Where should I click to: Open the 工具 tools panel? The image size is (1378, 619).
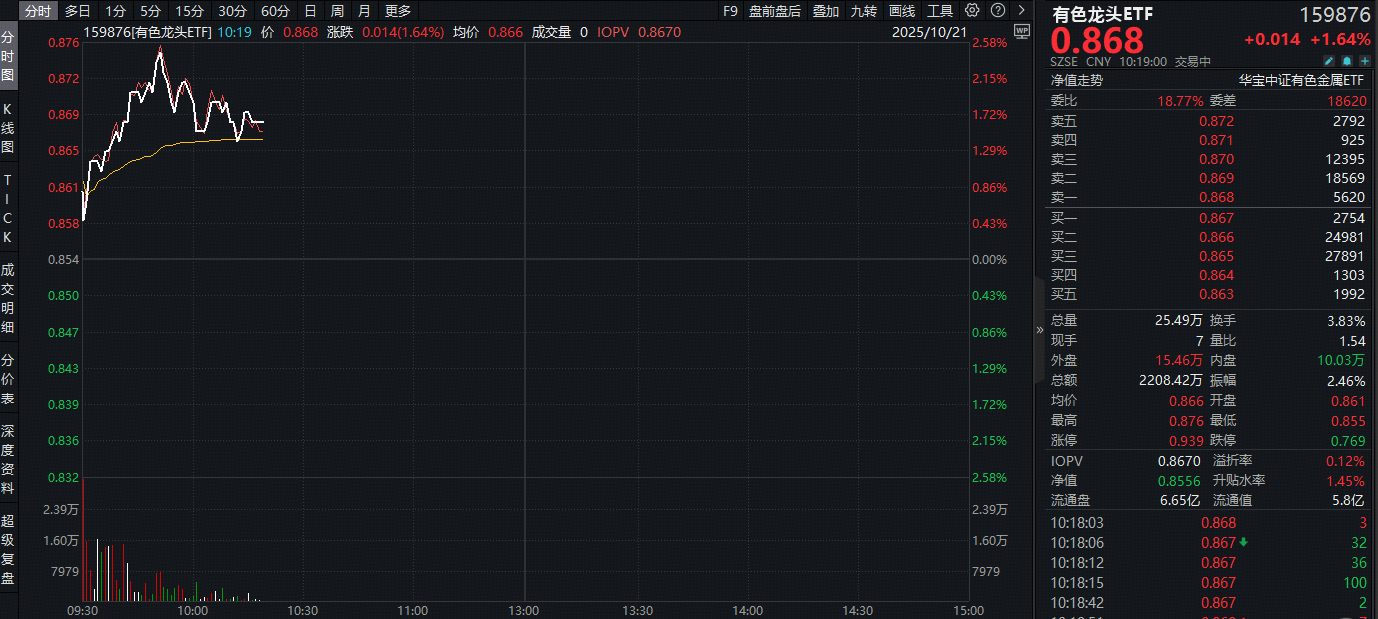(940, 11)
